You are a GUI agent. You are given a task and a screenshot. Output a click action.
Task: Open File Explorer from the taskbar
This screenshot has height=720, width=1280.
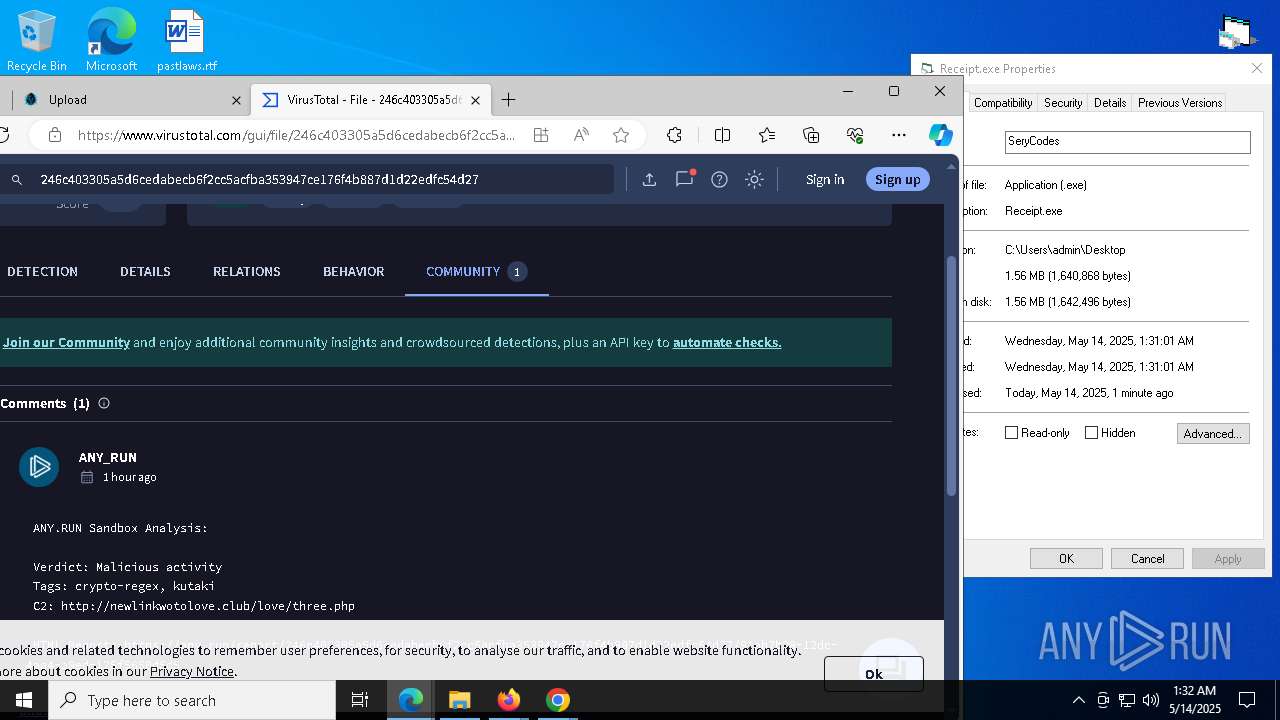459,700
